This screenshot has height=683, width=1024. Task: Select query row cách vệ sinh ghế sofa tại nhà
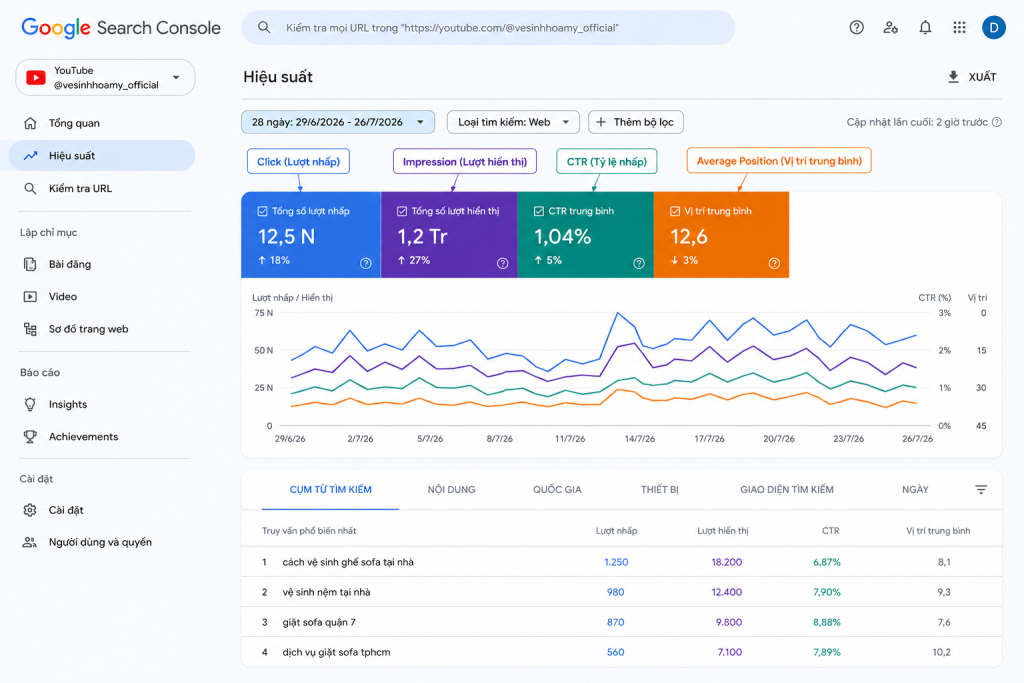click(621, 562)
